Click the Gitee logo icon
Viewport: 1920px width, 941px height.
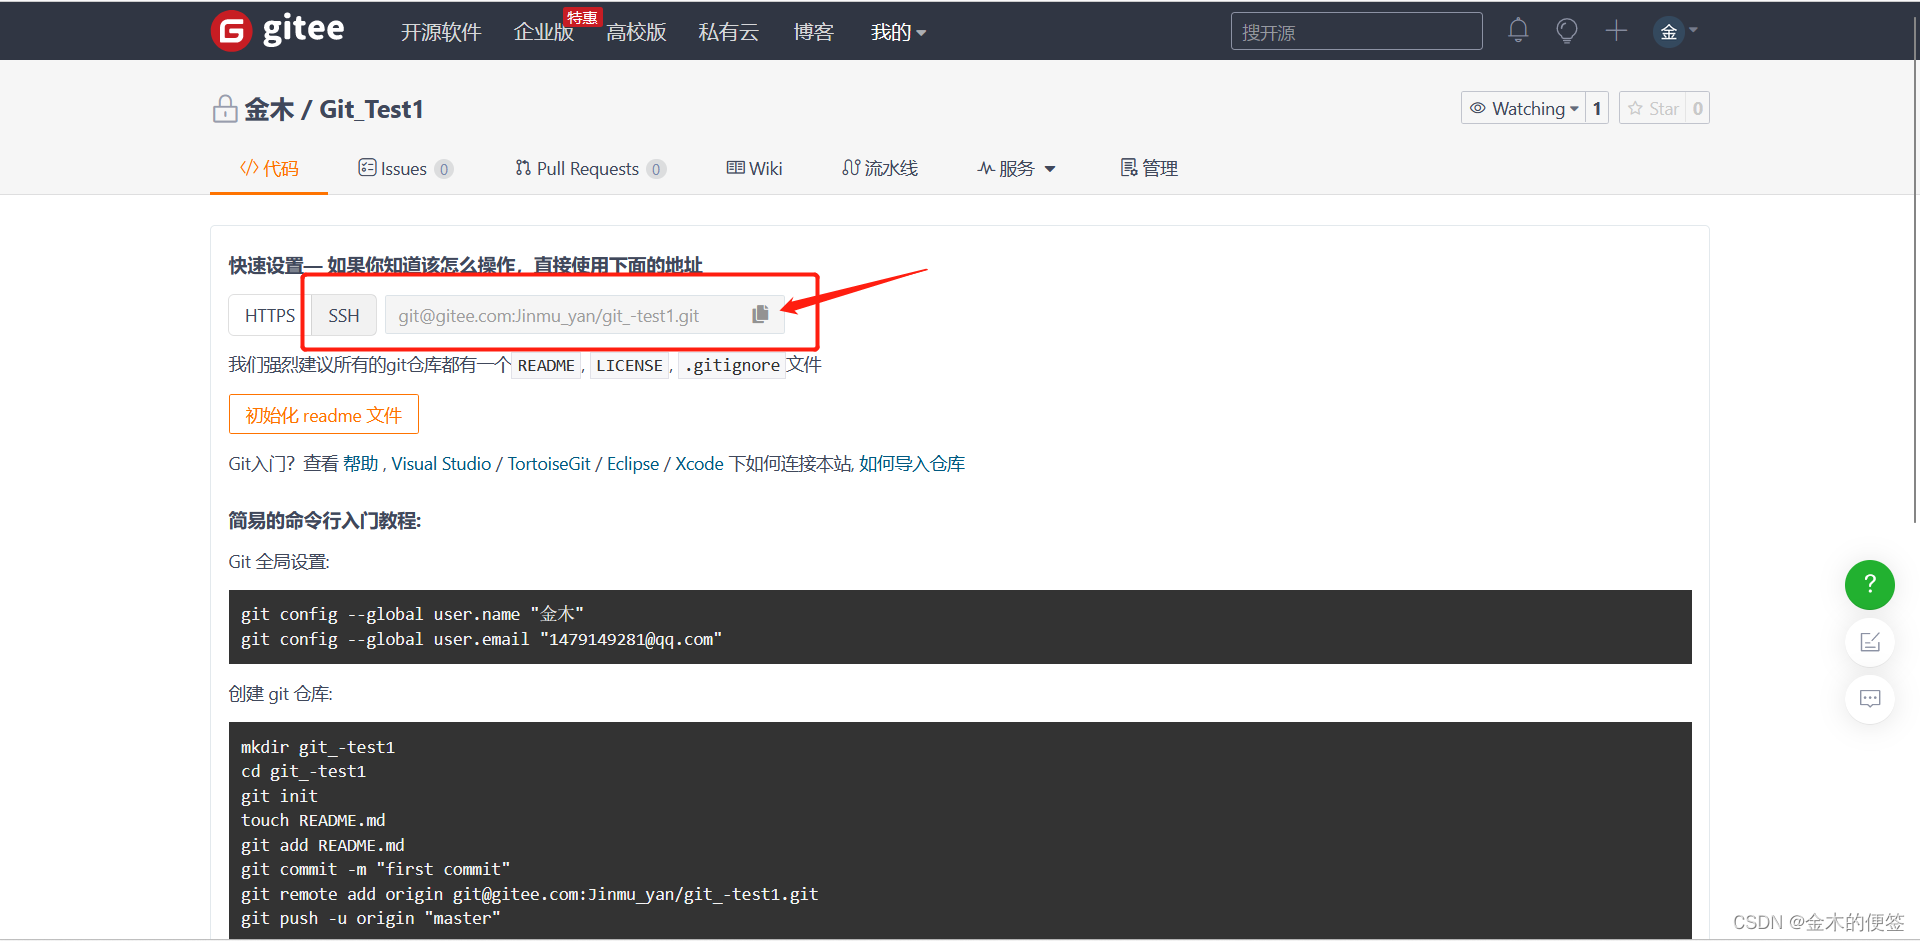(x=231, y=31)
